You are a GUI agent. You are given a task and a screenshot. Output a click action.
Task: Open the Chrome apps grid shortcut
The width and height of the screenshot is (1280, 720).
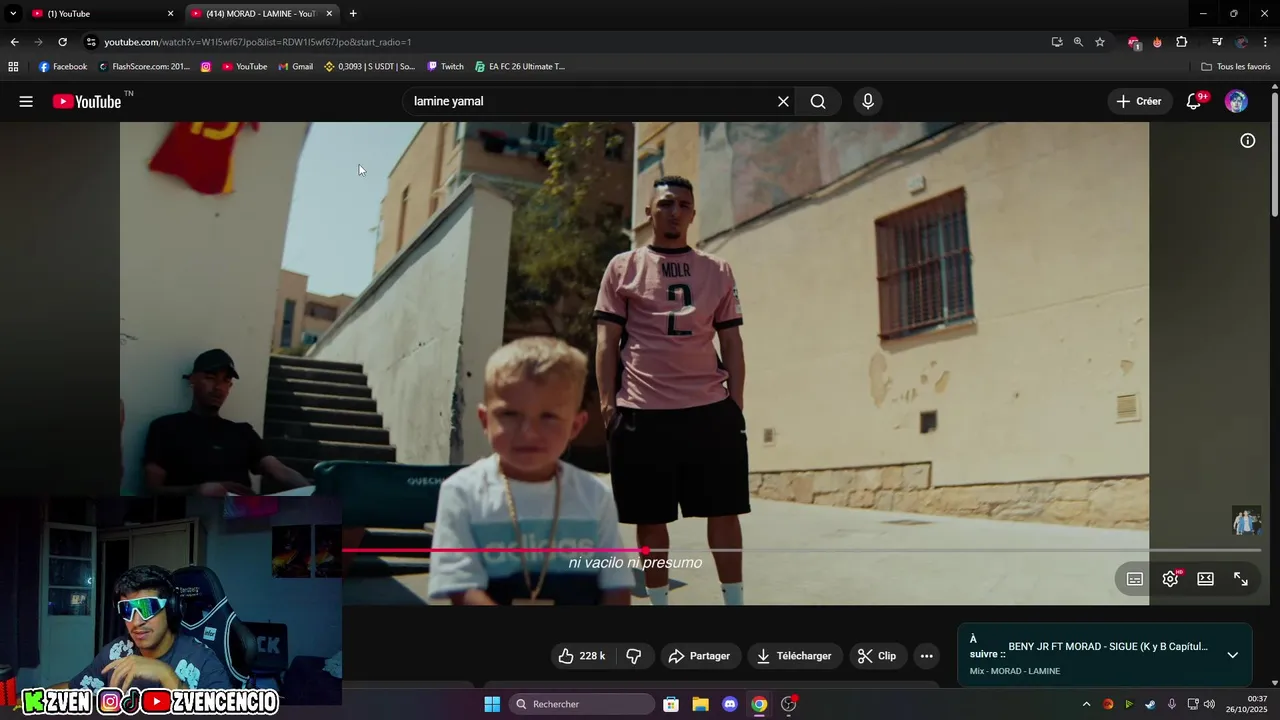pyautogui.click(x=13, y=67)
